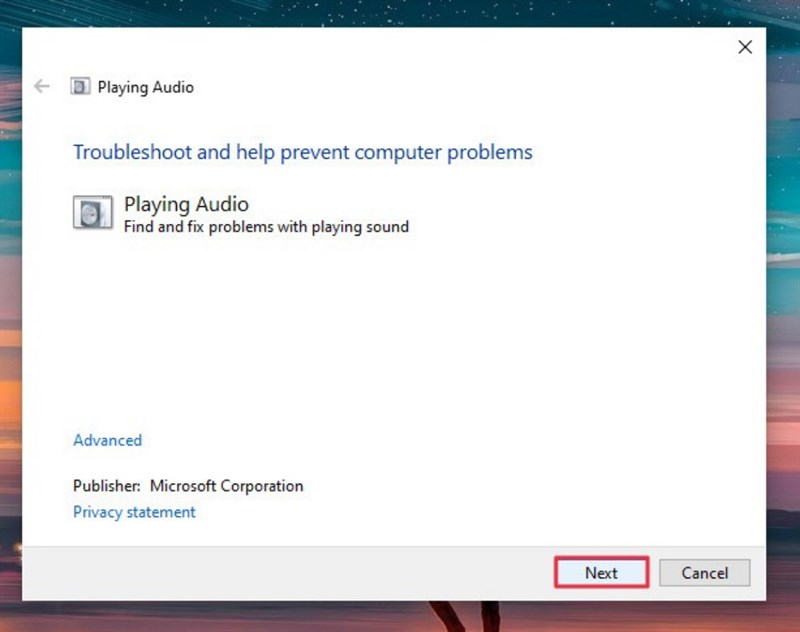
Task: Select the large Playing Audio speaker icon
Action: (92, 212)
